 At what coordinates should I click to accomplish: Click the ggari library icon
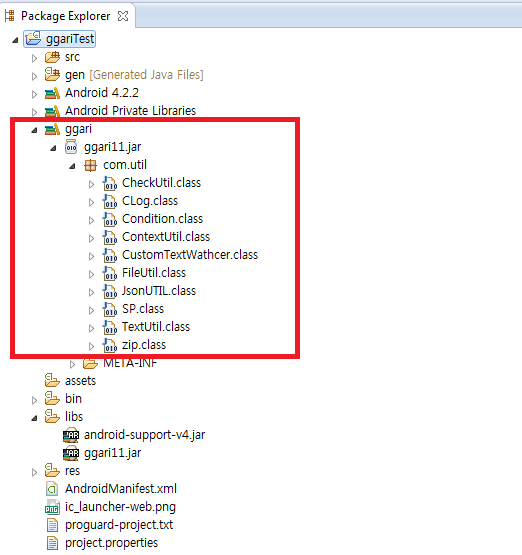tap(52, 129)
